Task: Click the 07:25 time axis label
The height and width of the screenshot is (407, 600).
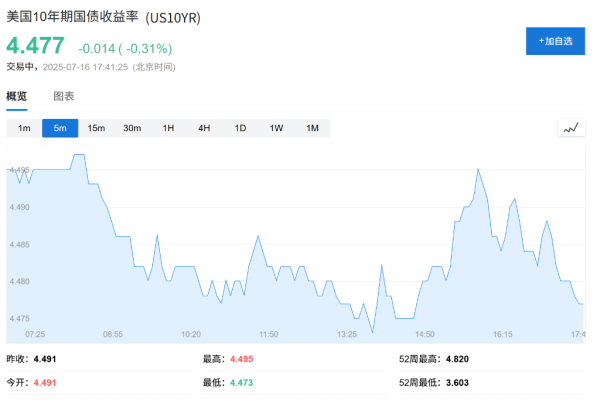Action: 35,334
